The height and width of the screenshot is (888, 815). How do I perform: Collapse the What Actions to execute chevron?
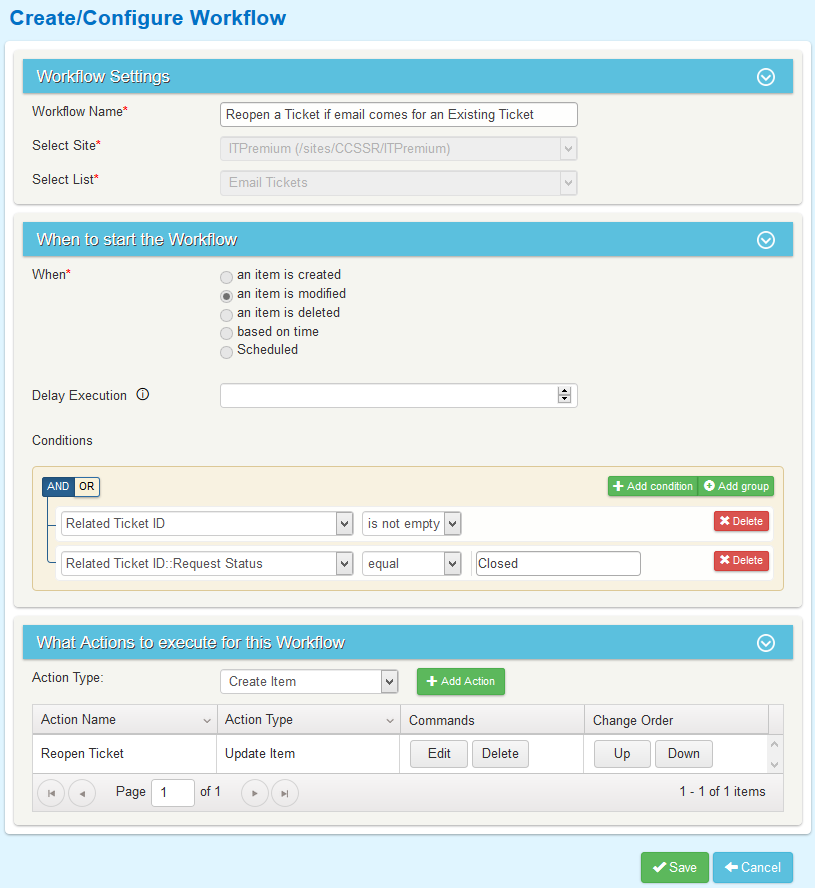[x=766, y=643]
